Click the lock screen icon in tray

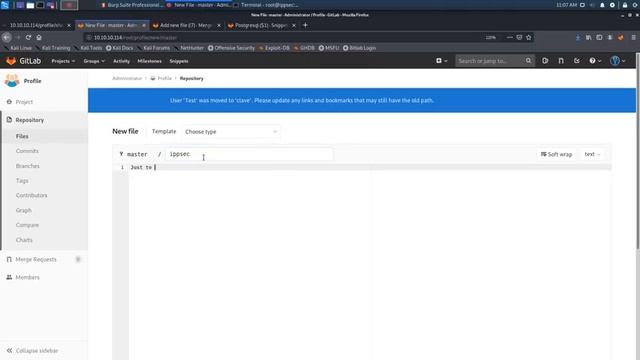click(x=625, y=5)
